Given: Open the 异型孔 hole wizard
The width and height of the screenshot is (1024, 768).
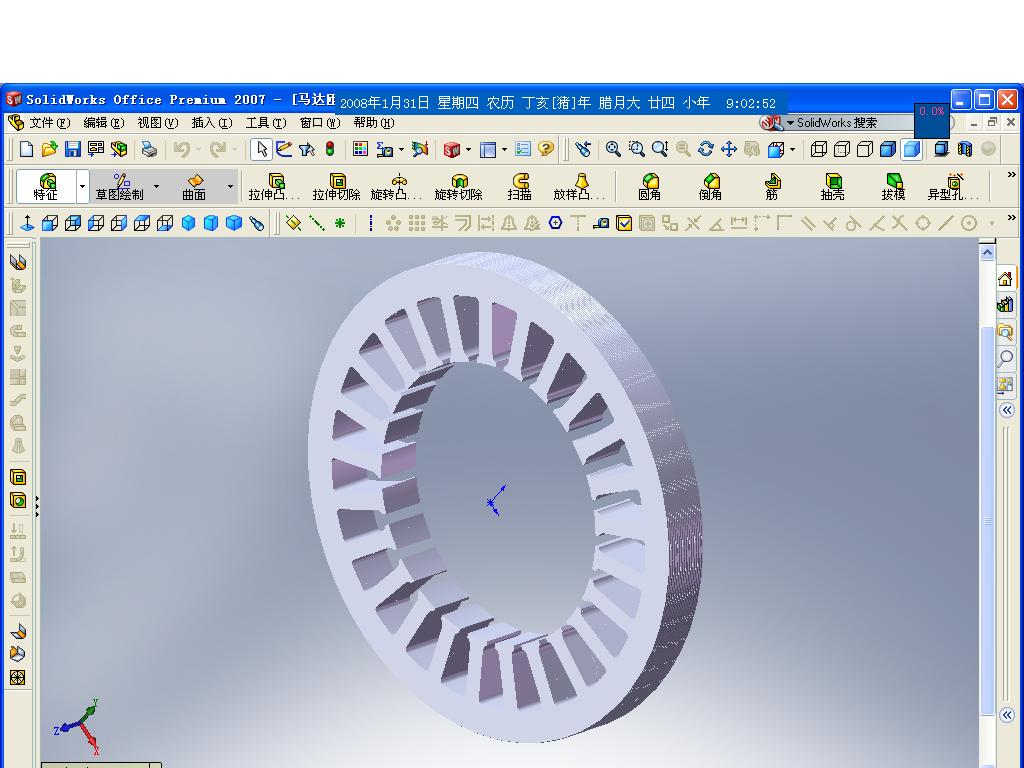Looking at the screenshot, I should click(x=950, y=186).
